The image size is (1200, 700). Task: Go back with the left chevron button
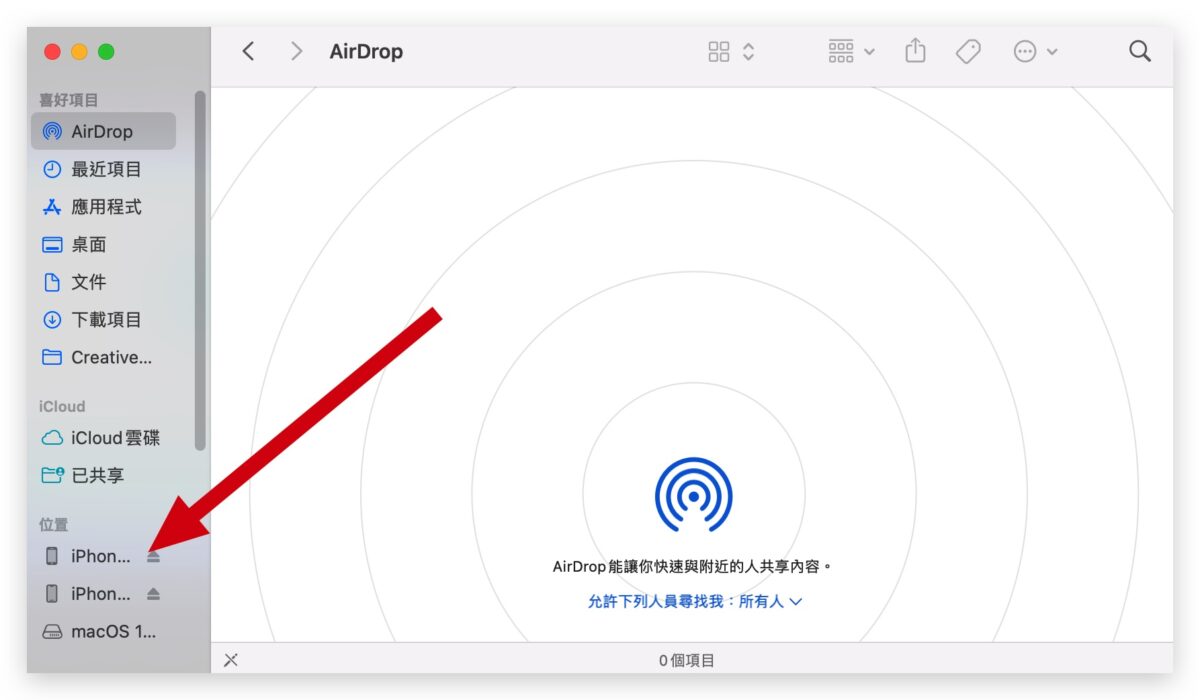coord(249,51)
